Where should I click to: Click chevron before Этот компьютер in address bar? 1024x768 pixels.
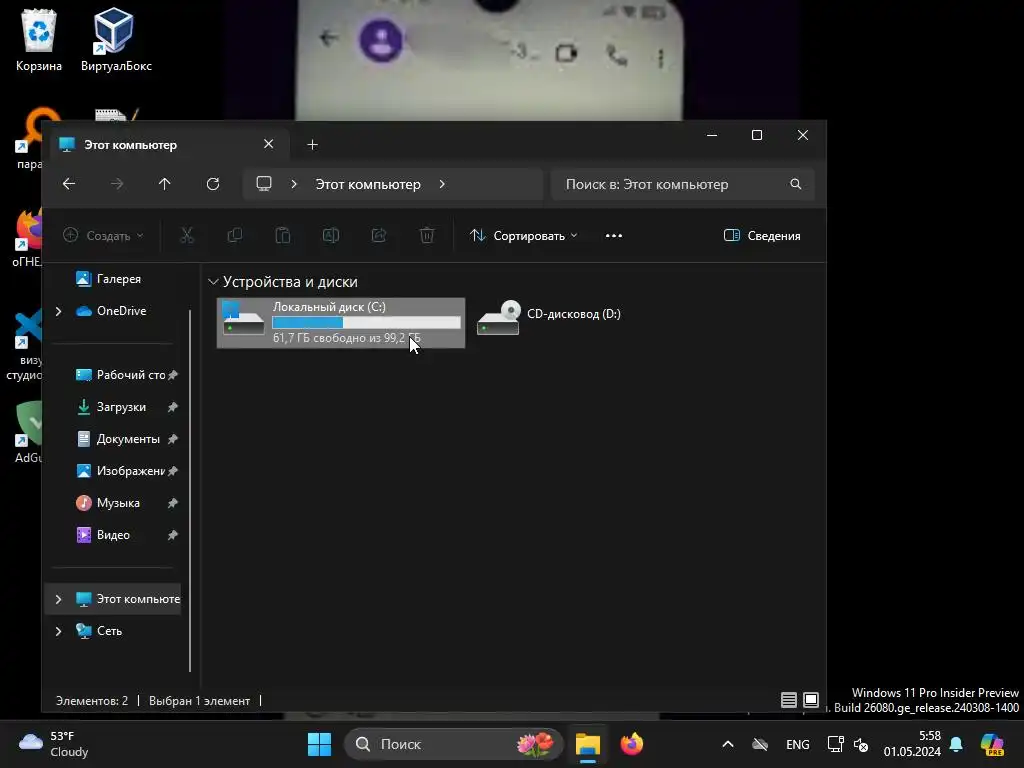[x=294, y=184]
